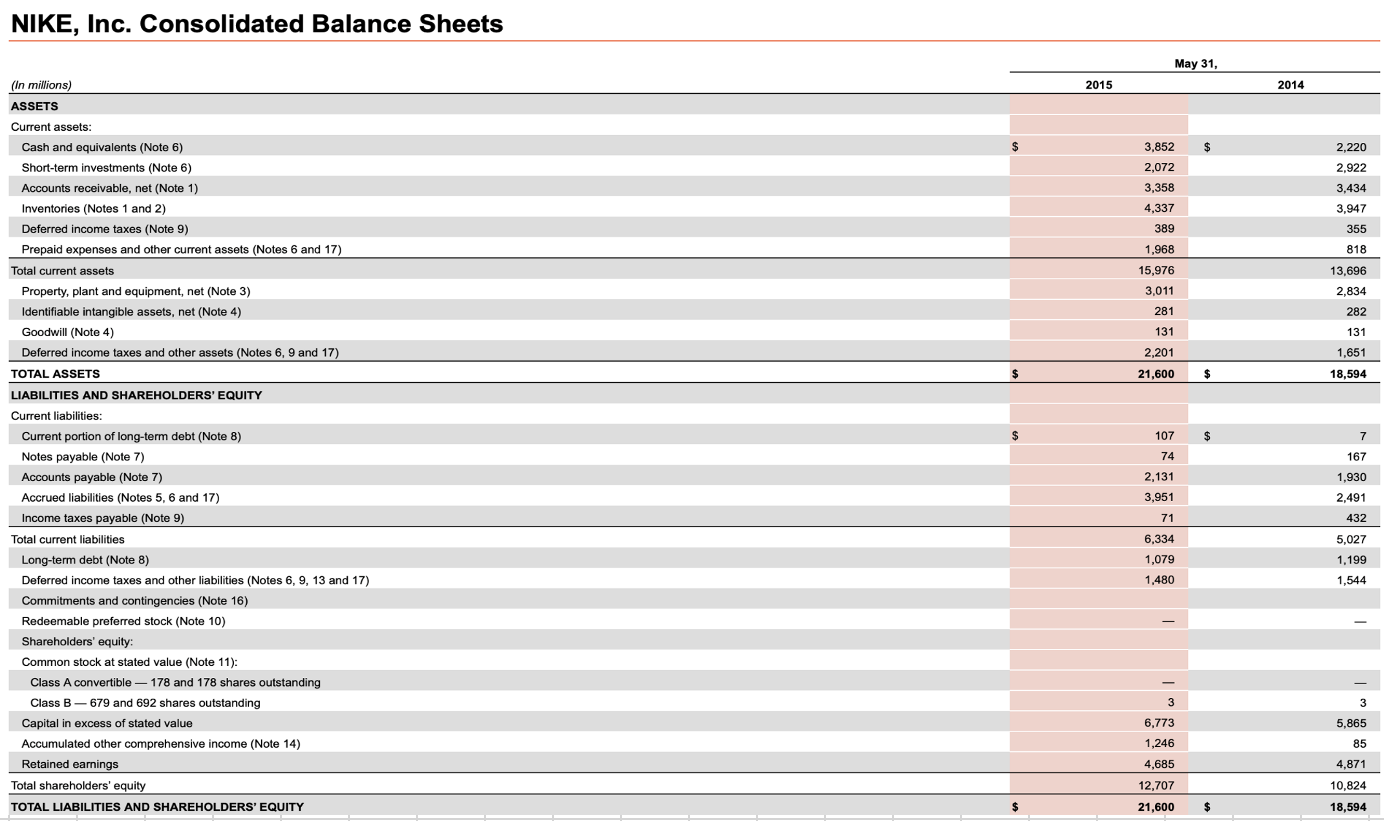Select the TOTAL LIABILITIES AND SHAREHOLDERS' EQUITY row

[160, 806]
